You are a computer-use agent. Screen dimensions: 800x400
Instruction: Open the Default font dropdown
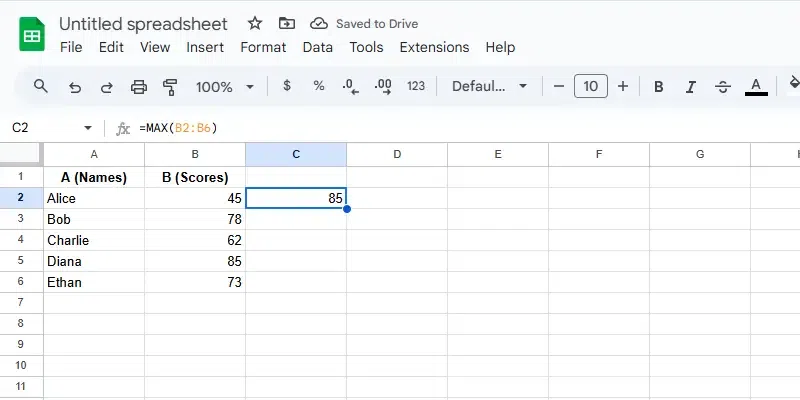(x=490, y=87)
